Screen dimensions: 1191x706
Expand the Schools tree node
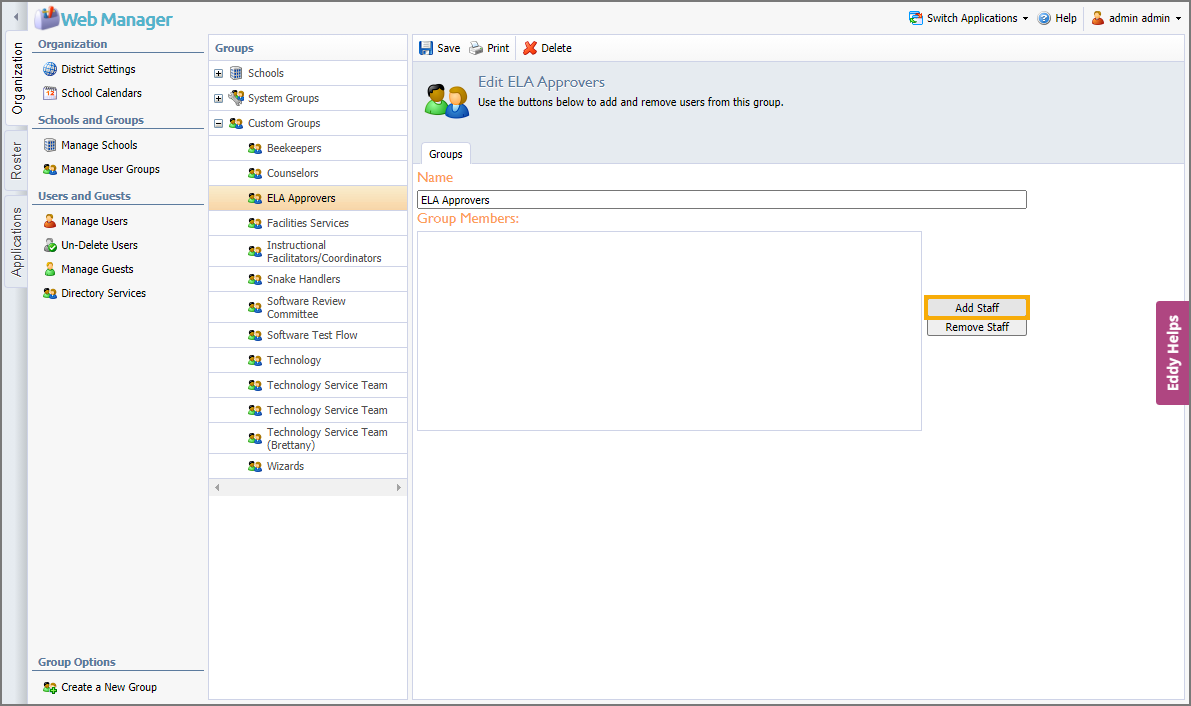219,74
